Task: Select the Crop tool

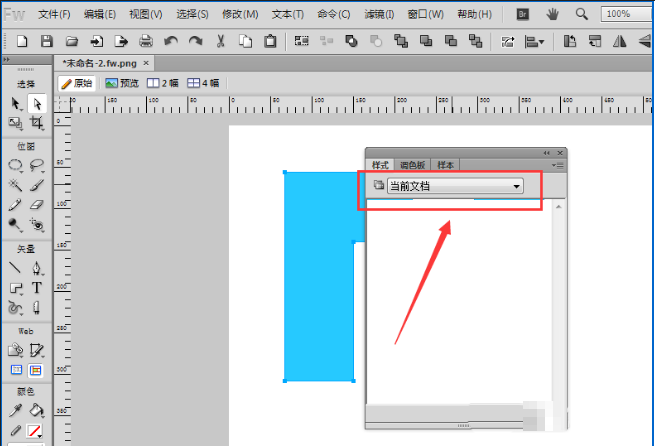Action: coord(37,123)
